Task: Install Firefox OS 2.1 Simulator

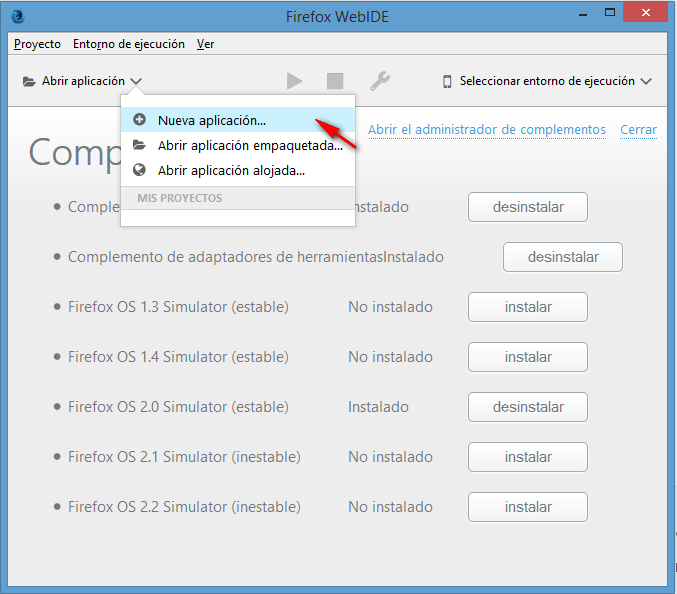Action: click(528, 457)
